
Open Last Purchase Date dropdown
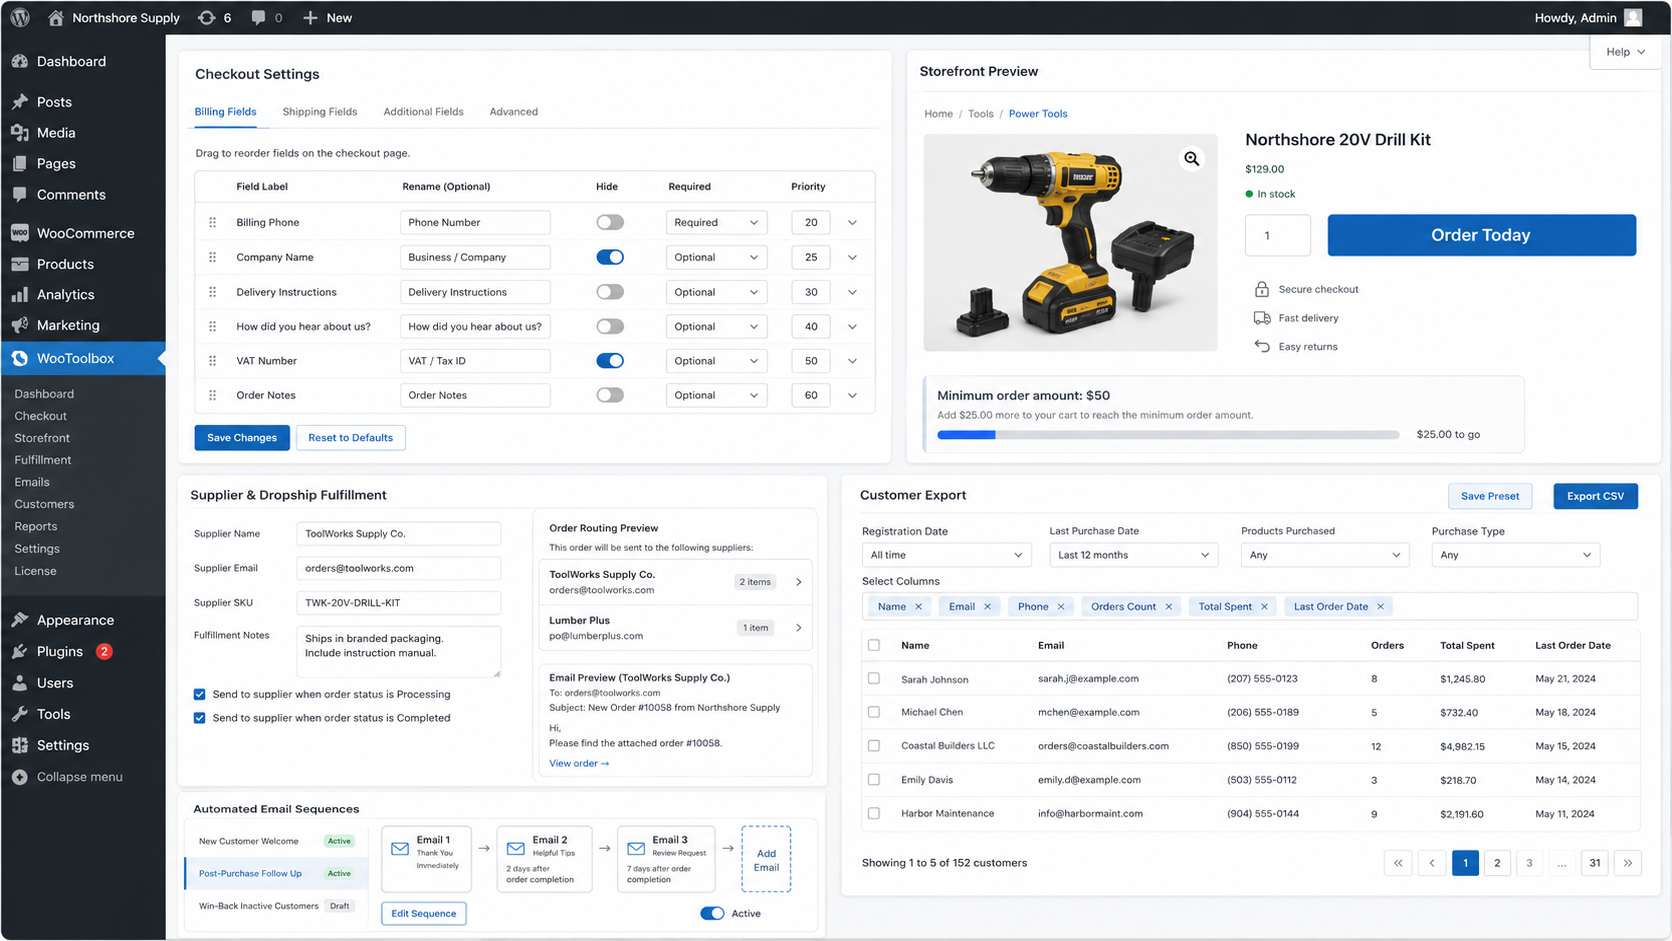(x=1133, y=555)
